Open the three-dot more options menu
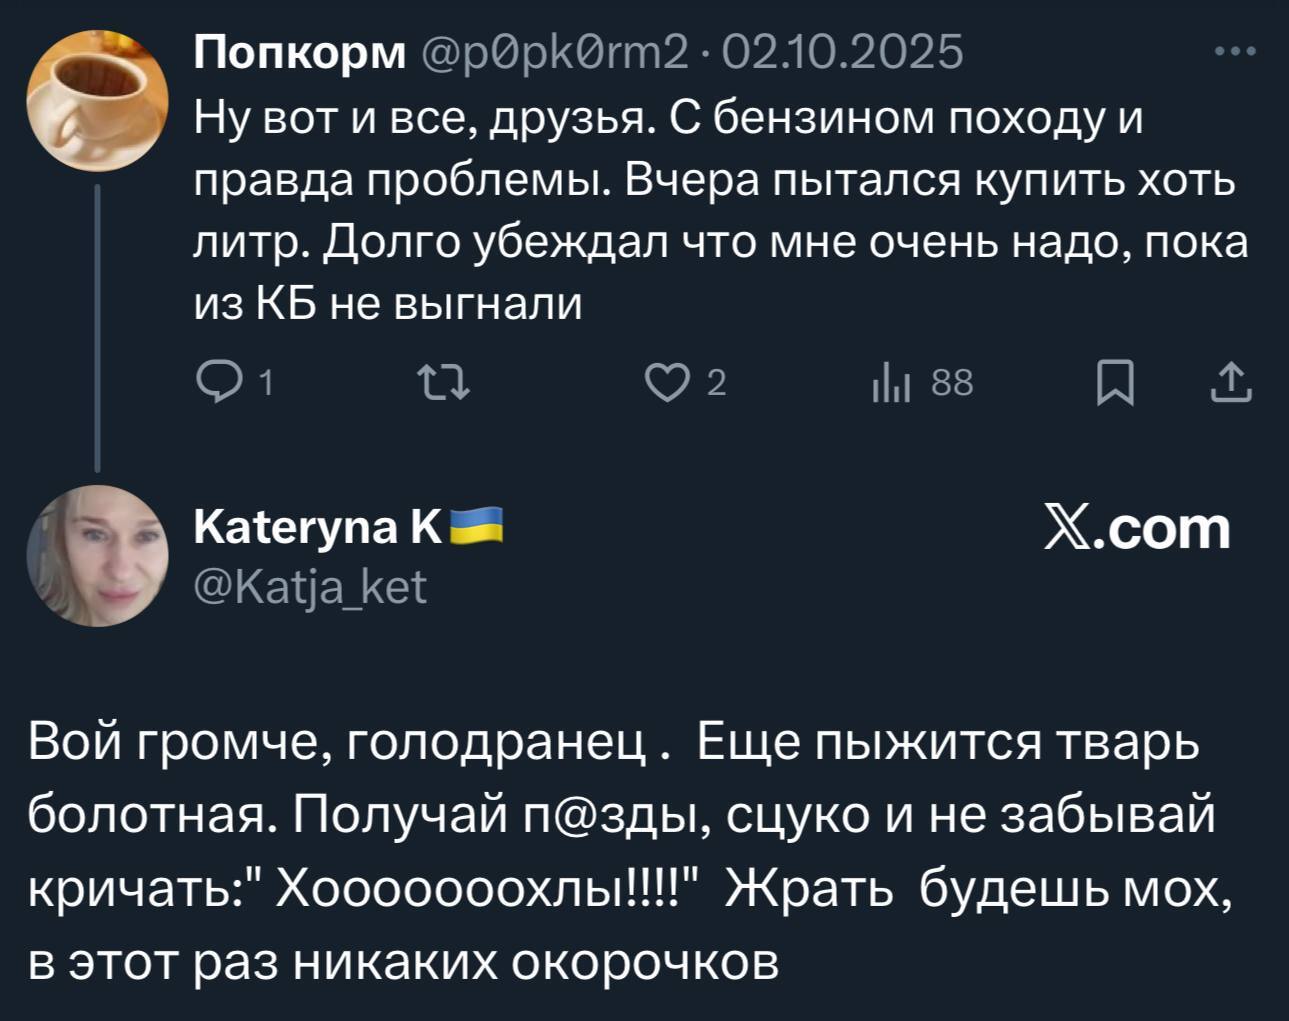This screenshot has width=1289, height=1021. (1235, 52)
